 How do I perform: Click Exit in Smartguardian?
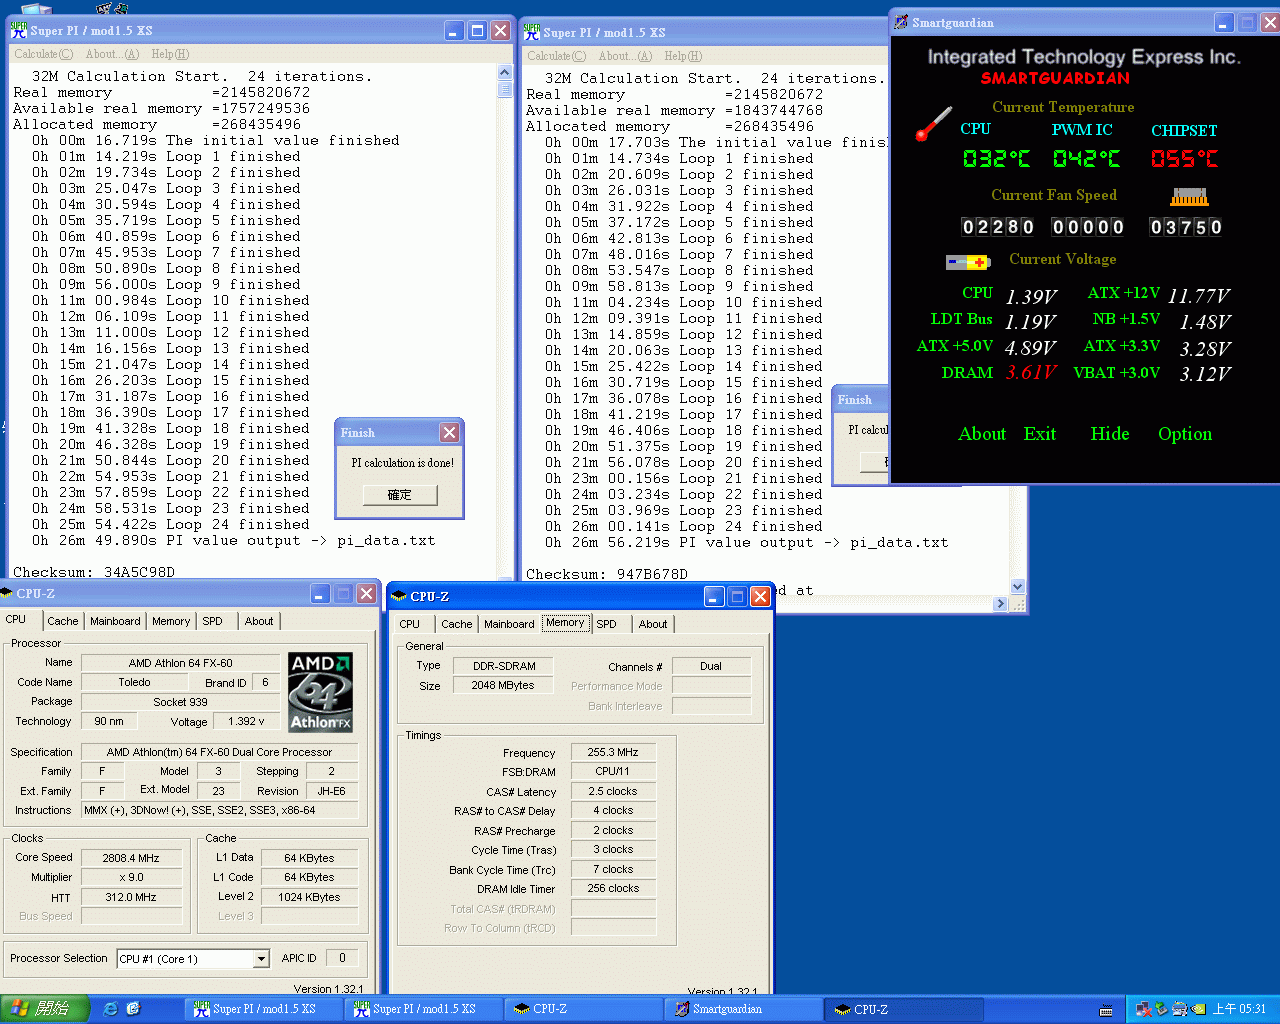[x=1039, y=434]
